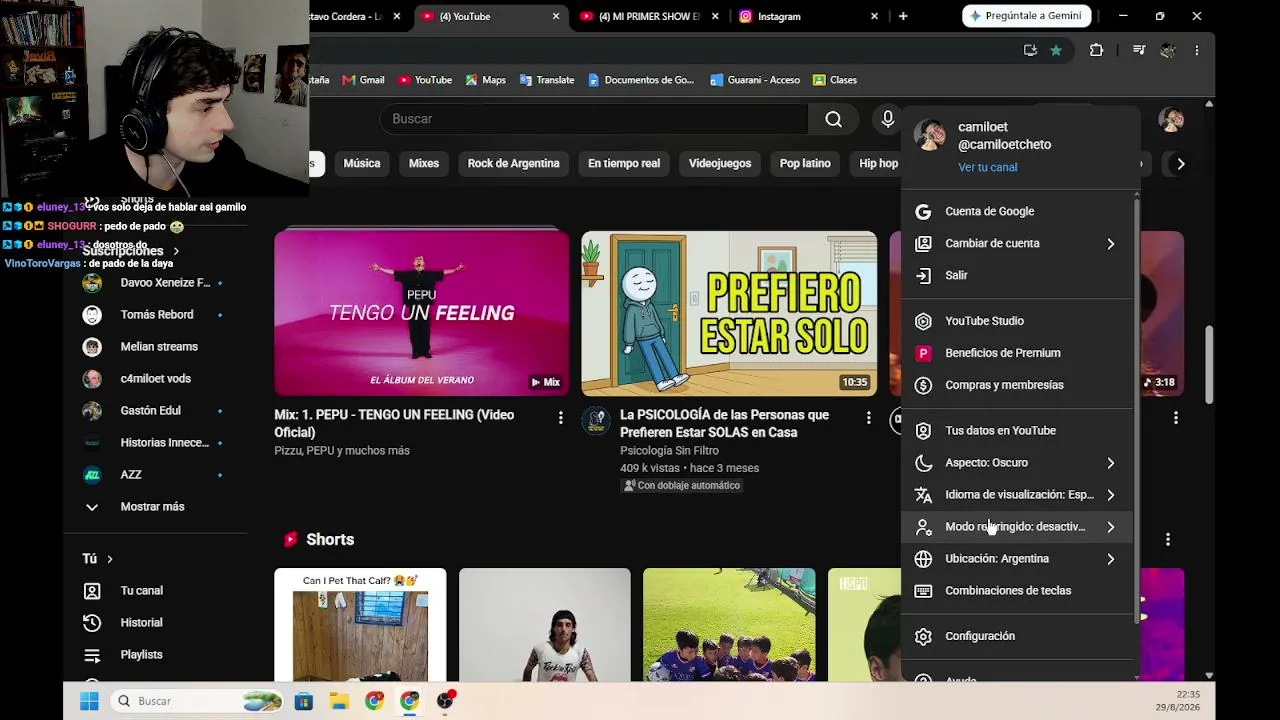
Task: Open the Chrome three-dot menu
Action: 1196,50
